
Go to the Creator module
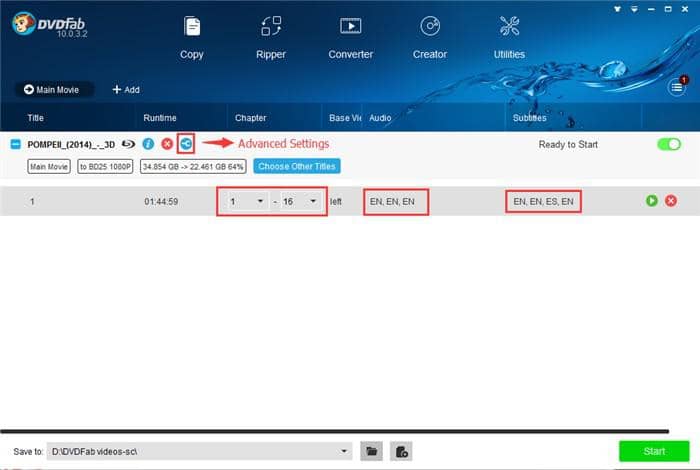click(429, 38)
